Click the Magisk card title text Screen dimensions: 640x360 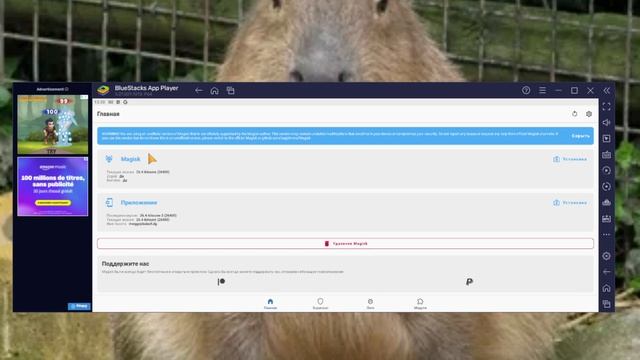131,159
